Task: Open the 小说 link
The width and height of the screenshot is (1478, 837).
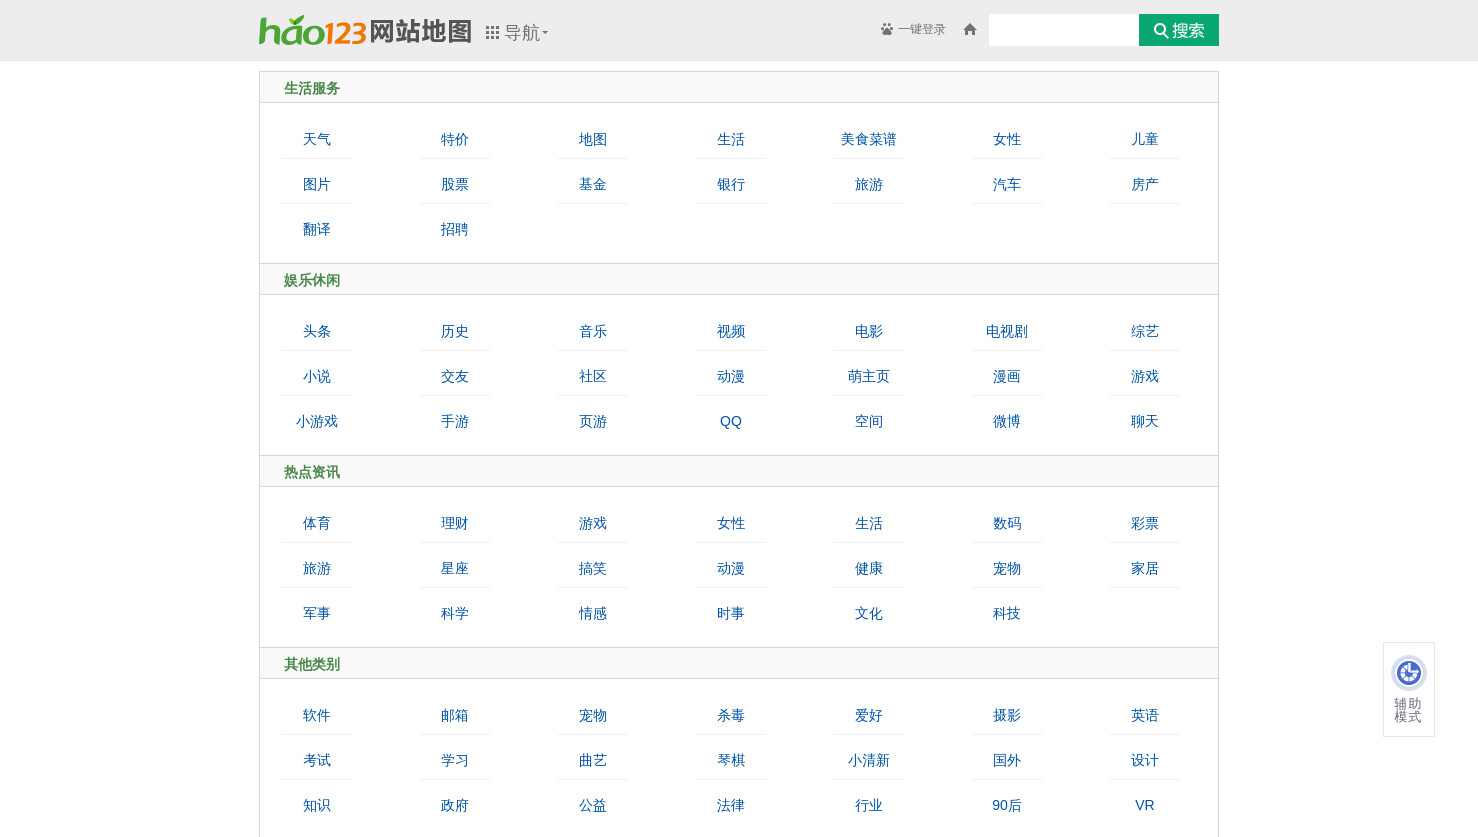Action: point(317,376)
